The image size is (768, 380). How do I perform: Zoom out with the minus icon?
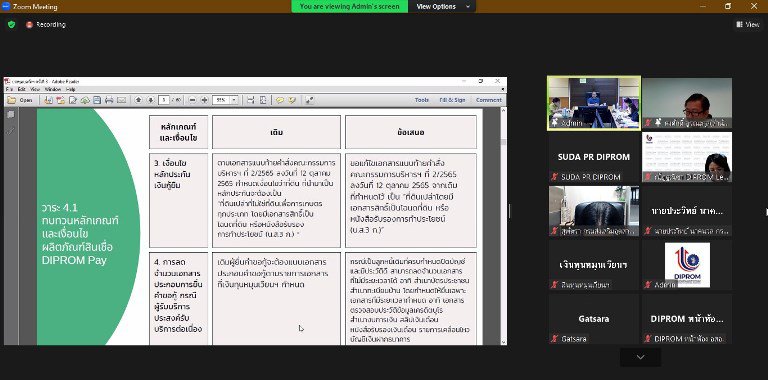(192, 100)
